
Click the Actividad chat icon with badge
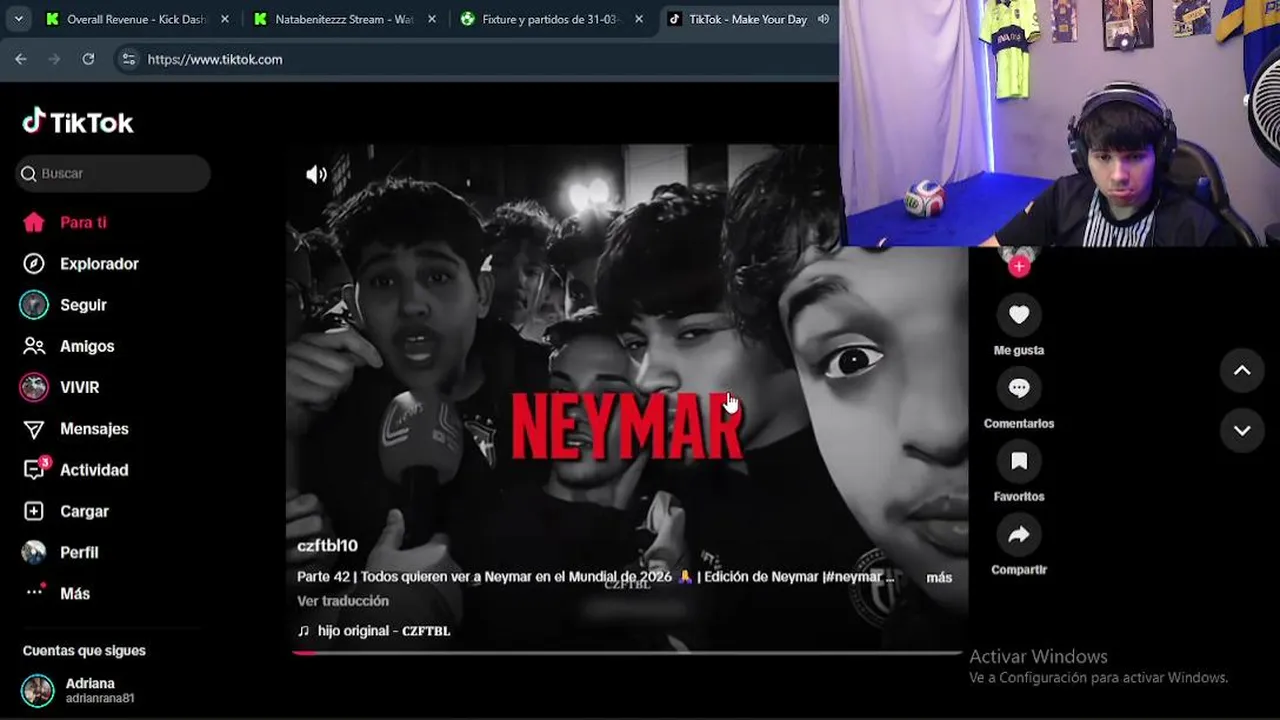pos(35,469)
